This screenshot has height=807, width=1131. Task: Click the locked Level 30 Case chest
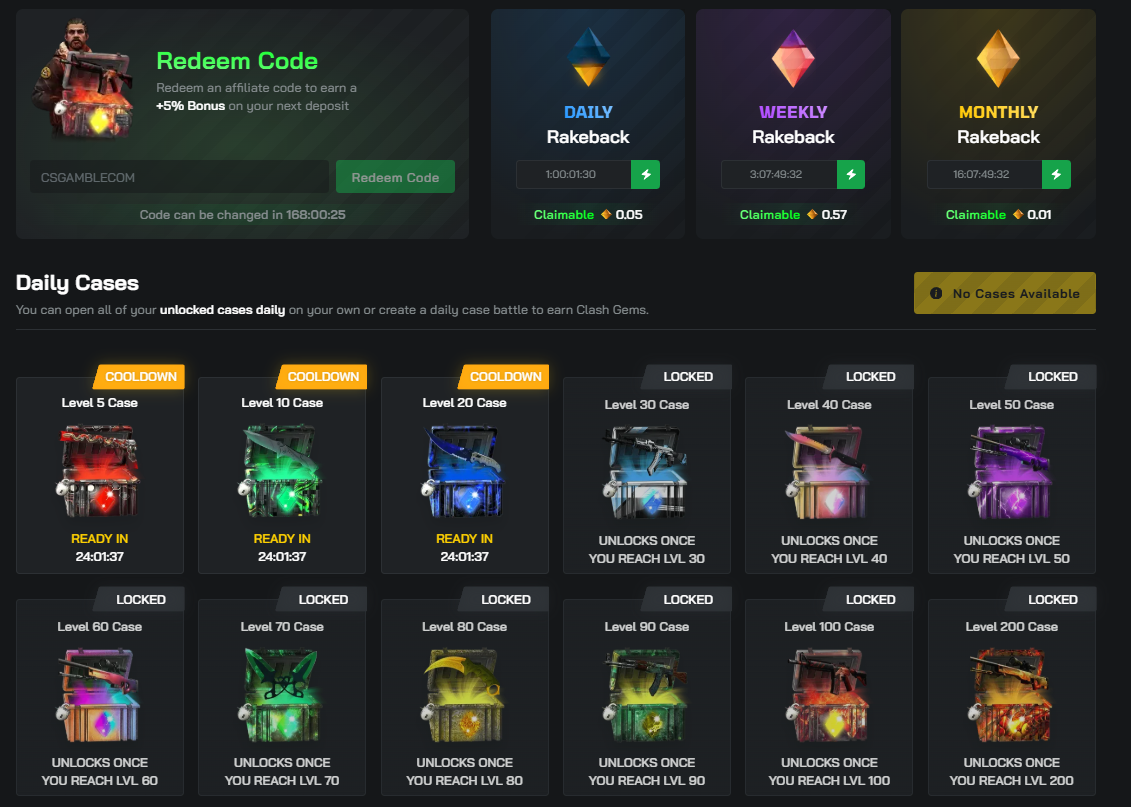coord(646,470)
